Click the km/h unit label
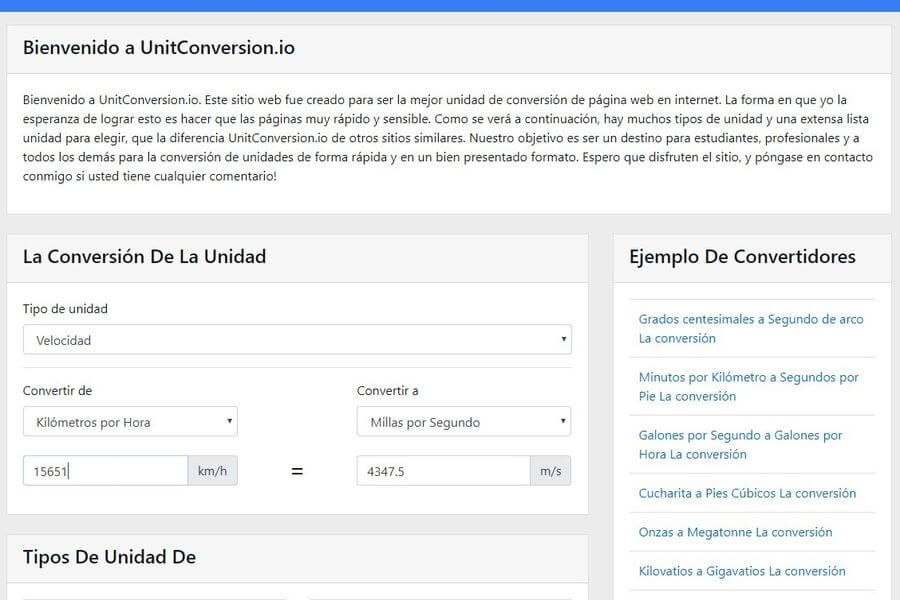This screenshot has height=600, width=900. coord(212,471)
